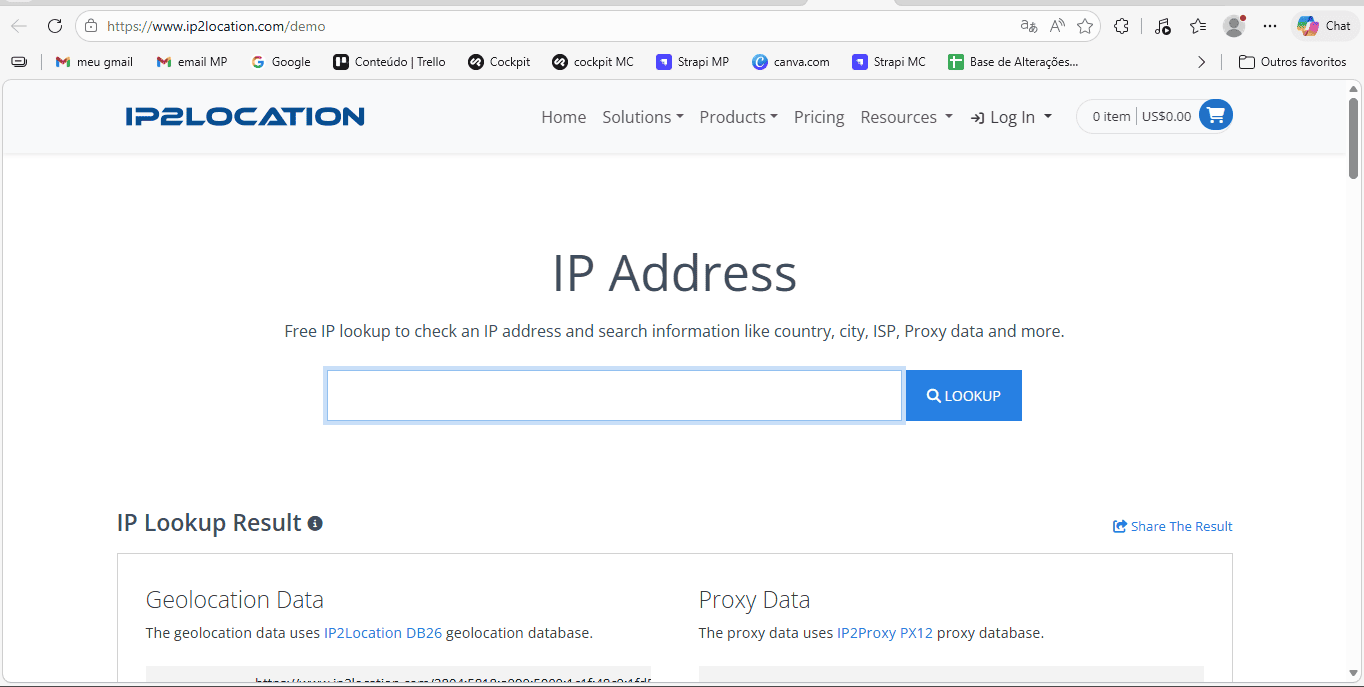Click scrollbar up arrow
This screenshot has height=687, width=1364.
tap(1353, 88)
